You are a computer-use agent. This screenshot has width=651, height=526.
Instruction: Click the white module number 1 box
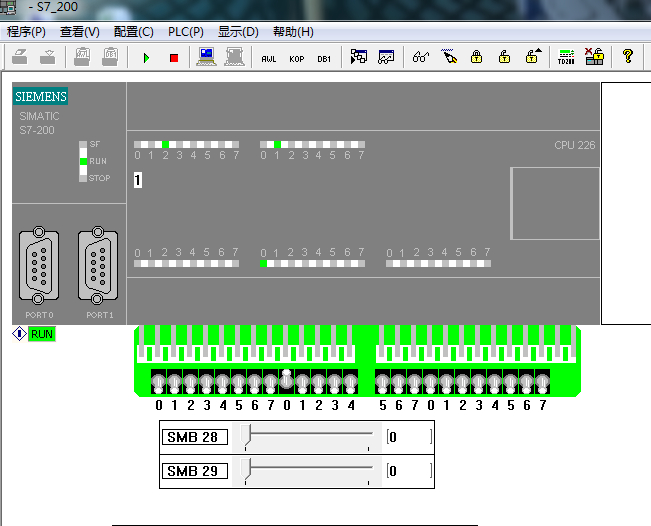click(138, 180)
